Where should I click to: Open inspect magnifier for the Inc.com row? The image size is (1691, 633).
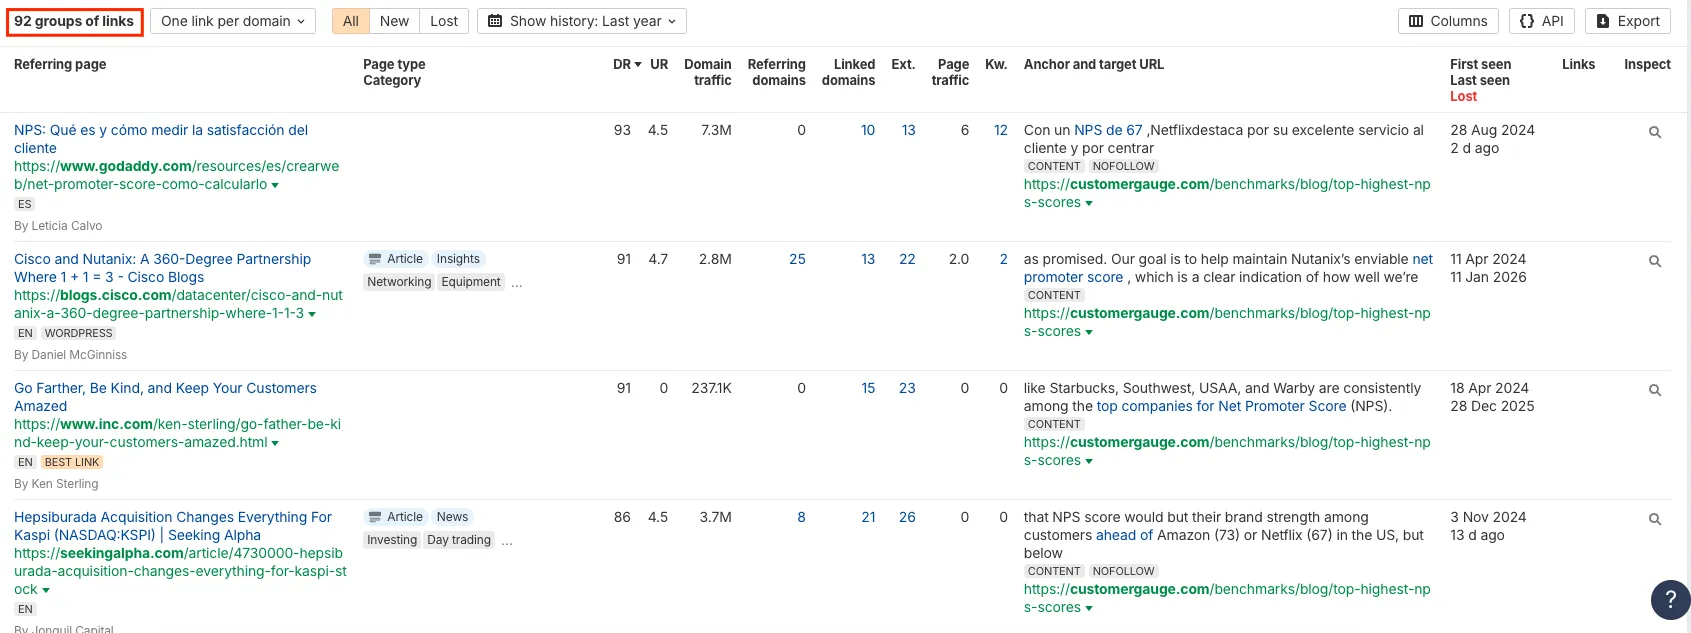[1654, 390]
